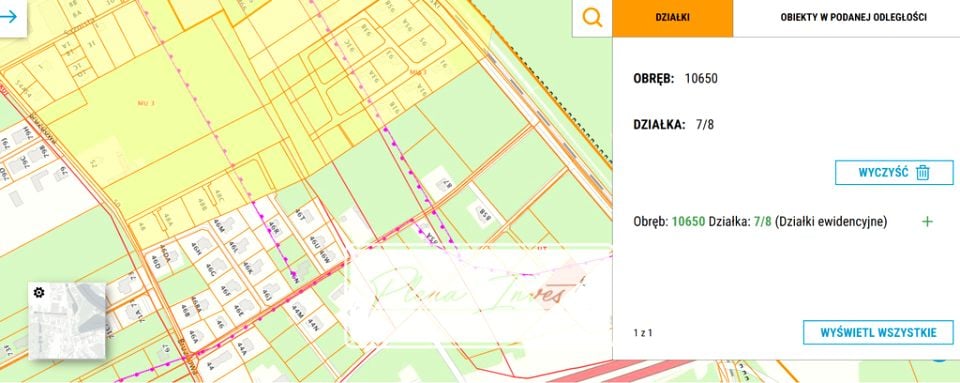Expand result with green plus icon
This screenshot has width=960, height=383.
(927, 221)
